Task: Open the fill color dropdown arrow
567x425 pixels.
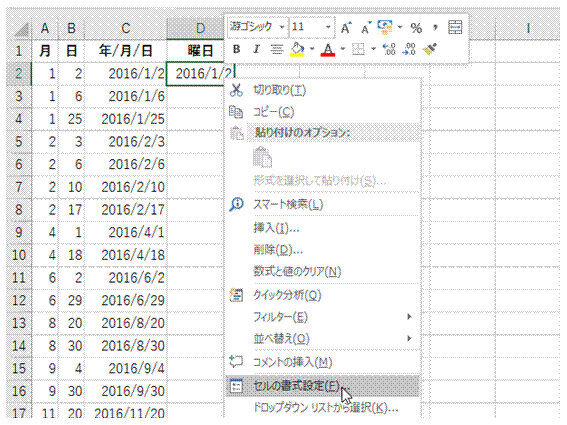Action: [x=312, y=49]
